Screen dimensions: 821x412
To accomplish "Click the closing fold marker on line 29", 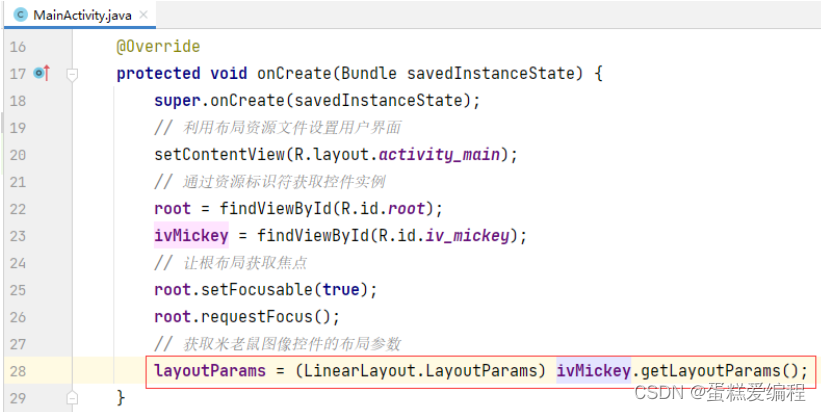I will click(x=72, y=398).
